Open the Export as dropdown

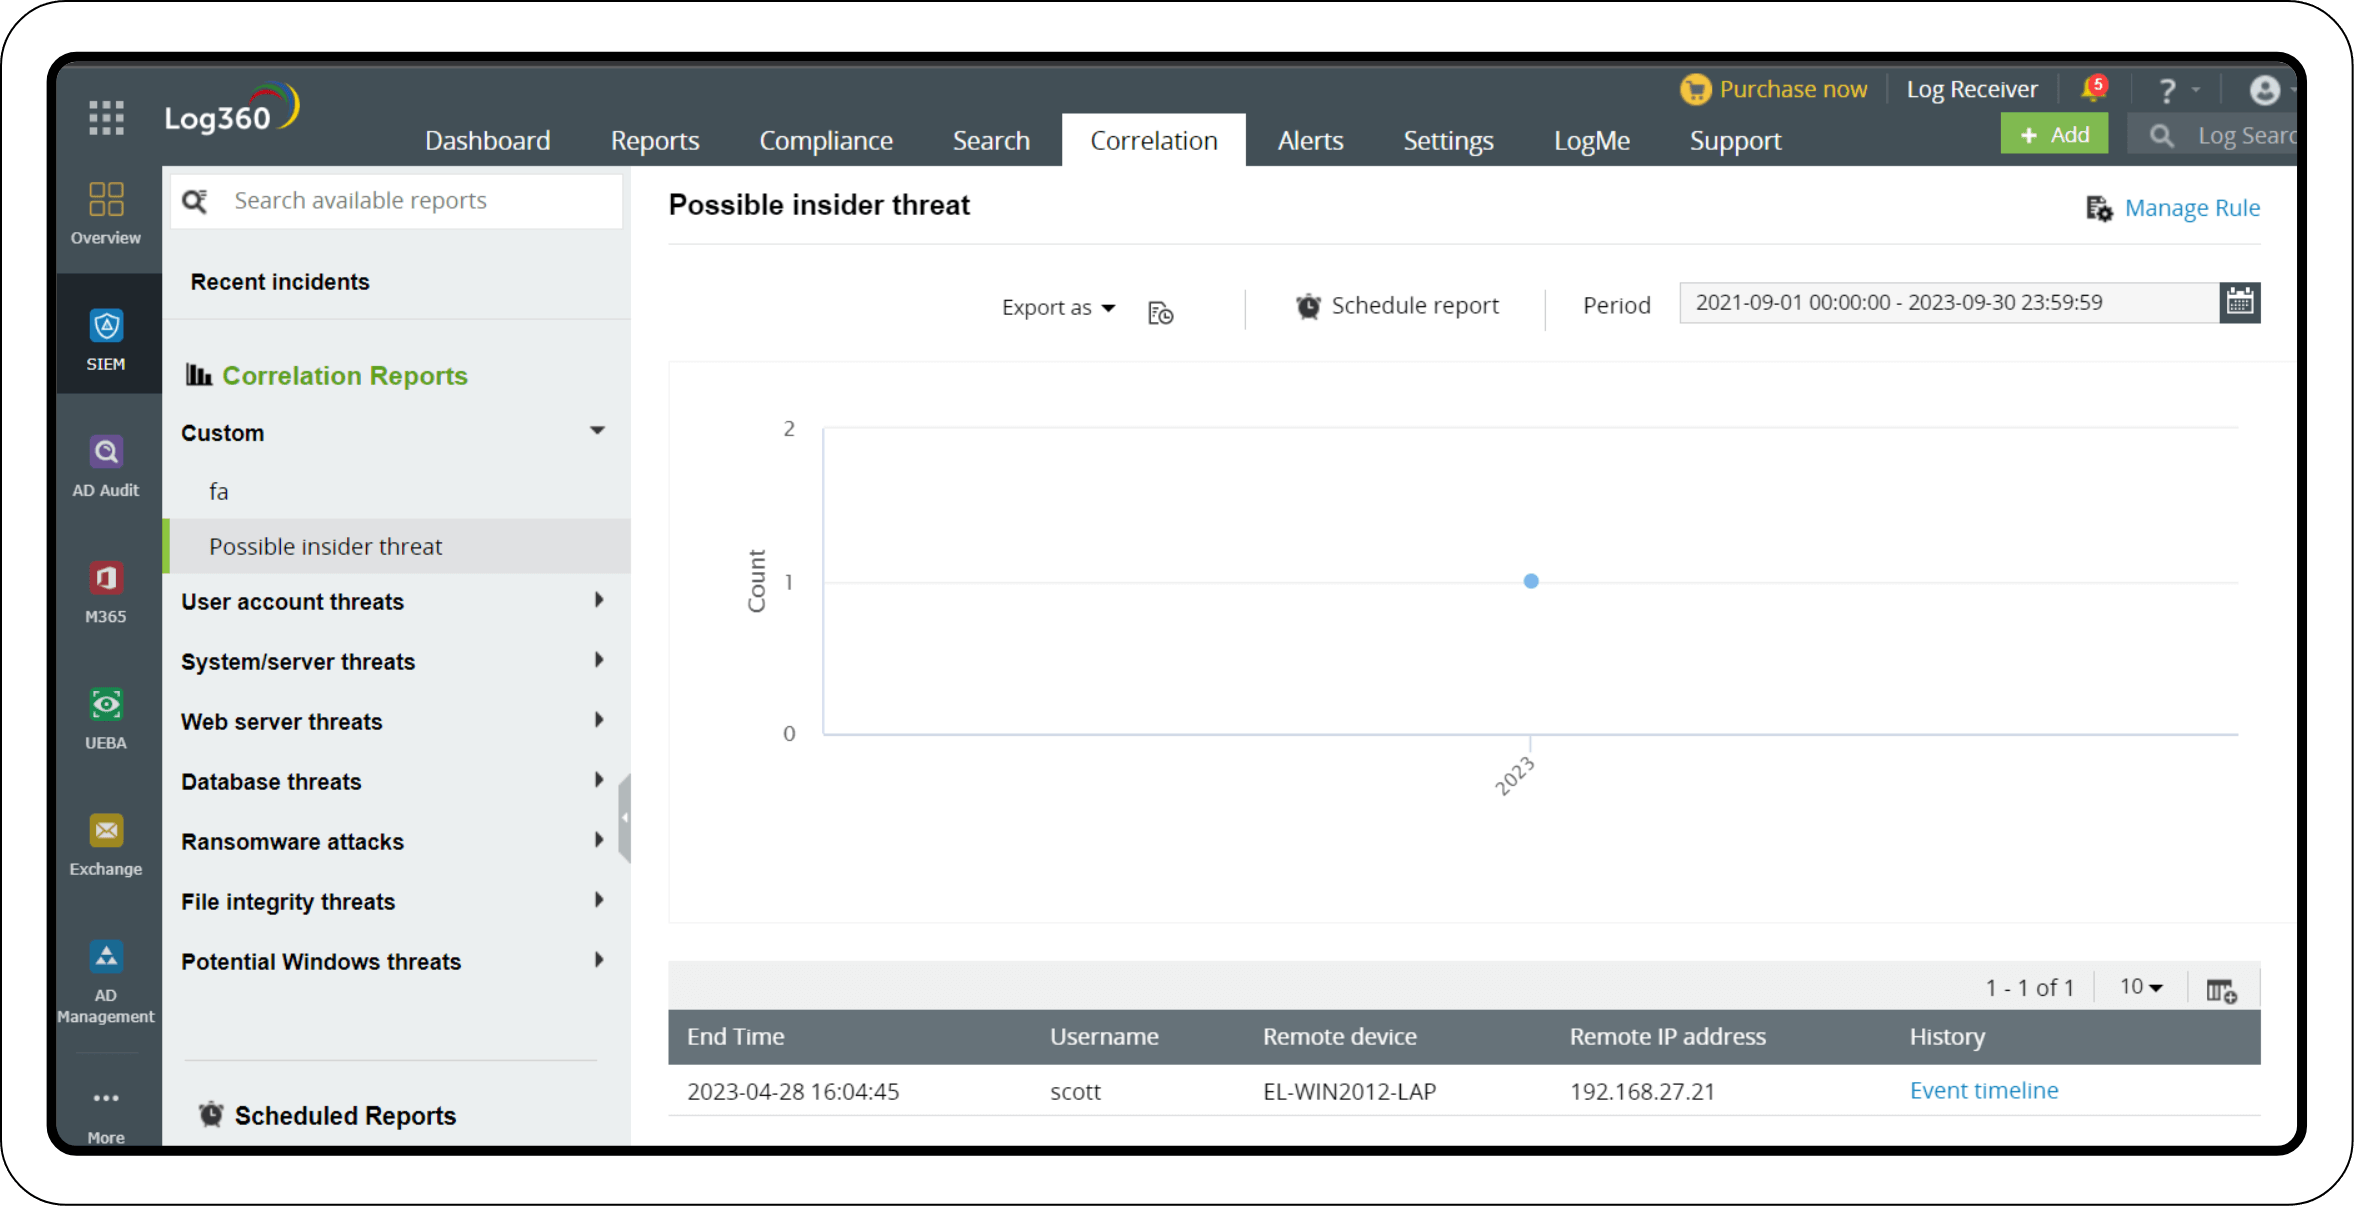tap(1056, 307)
